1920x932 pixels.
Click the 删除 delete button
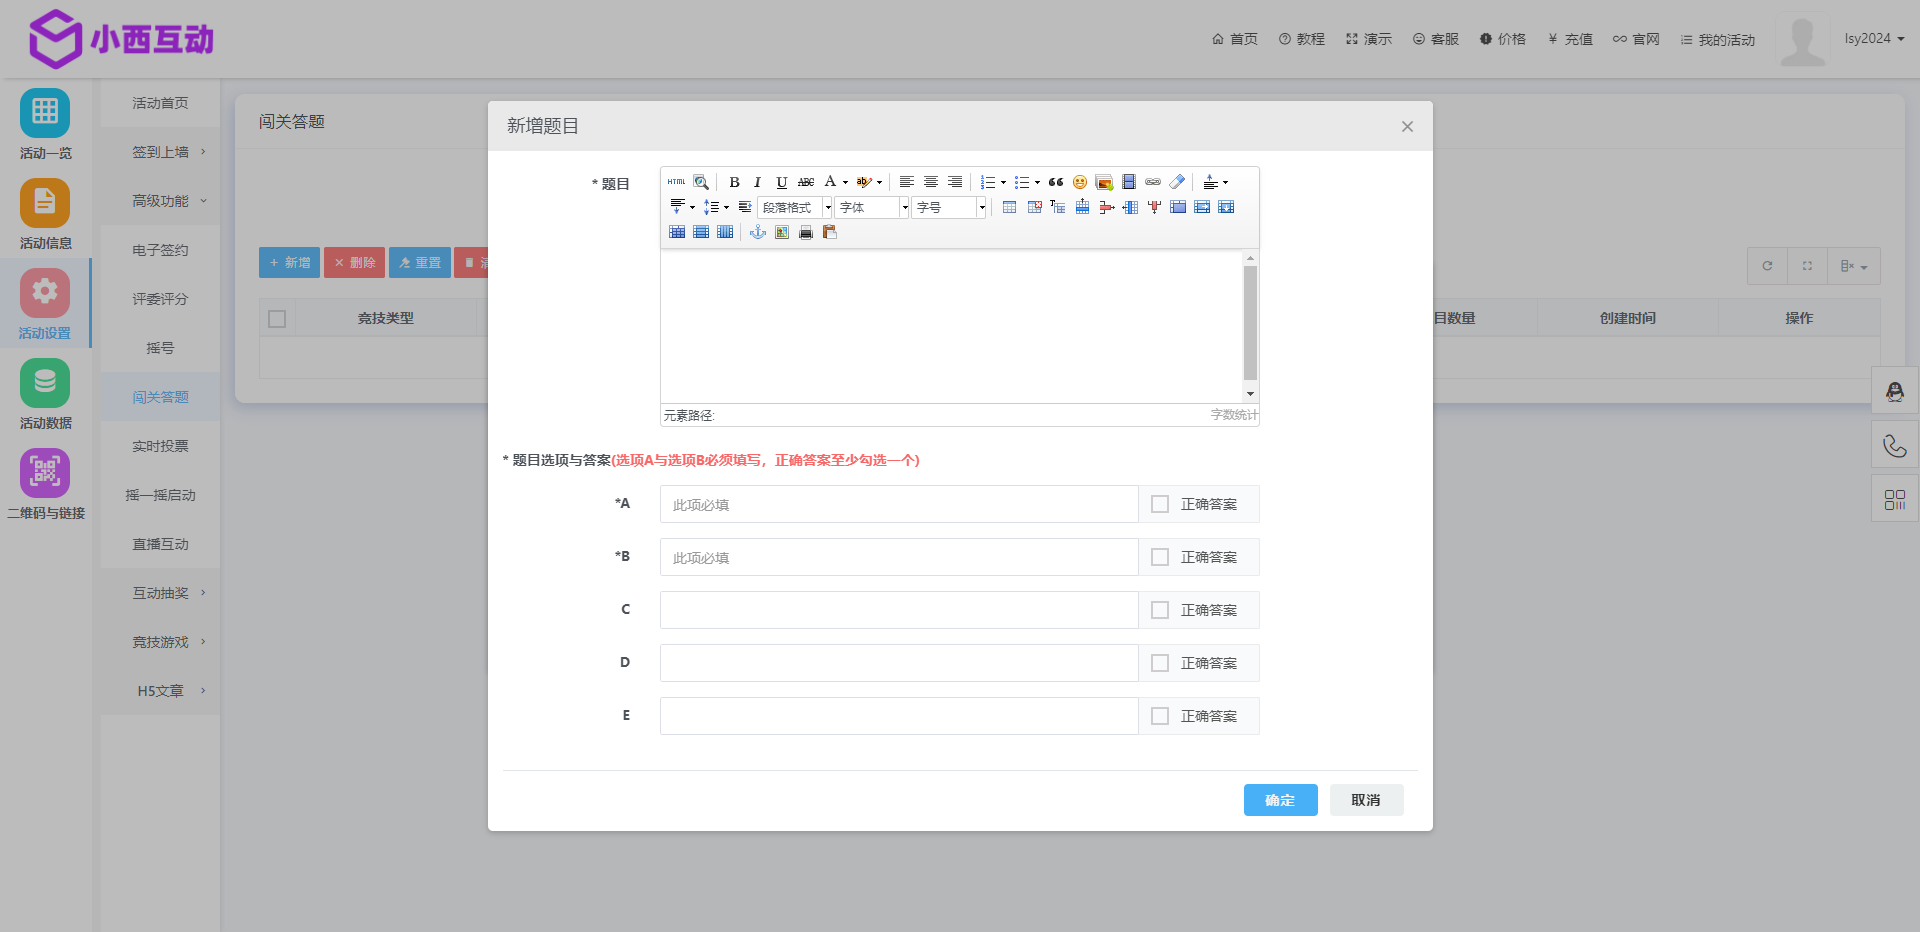point(354,263)
